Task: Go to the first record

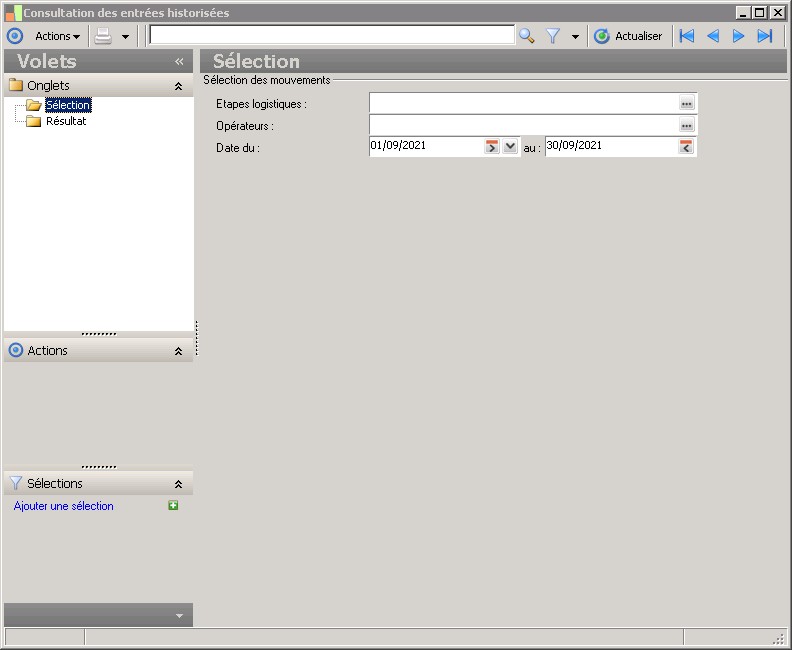Action: [687, 36]
